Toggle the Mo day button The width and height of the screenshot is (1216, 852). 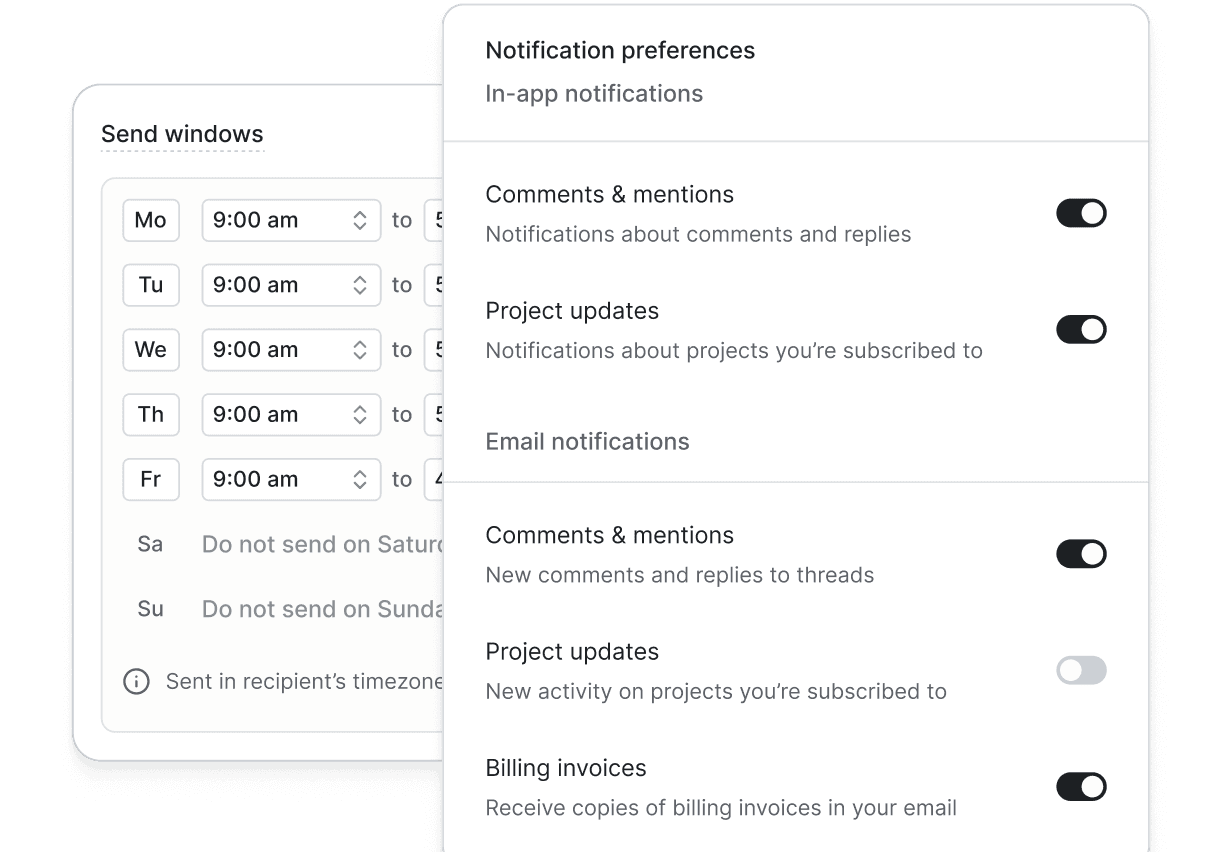[x=151, y=221]
